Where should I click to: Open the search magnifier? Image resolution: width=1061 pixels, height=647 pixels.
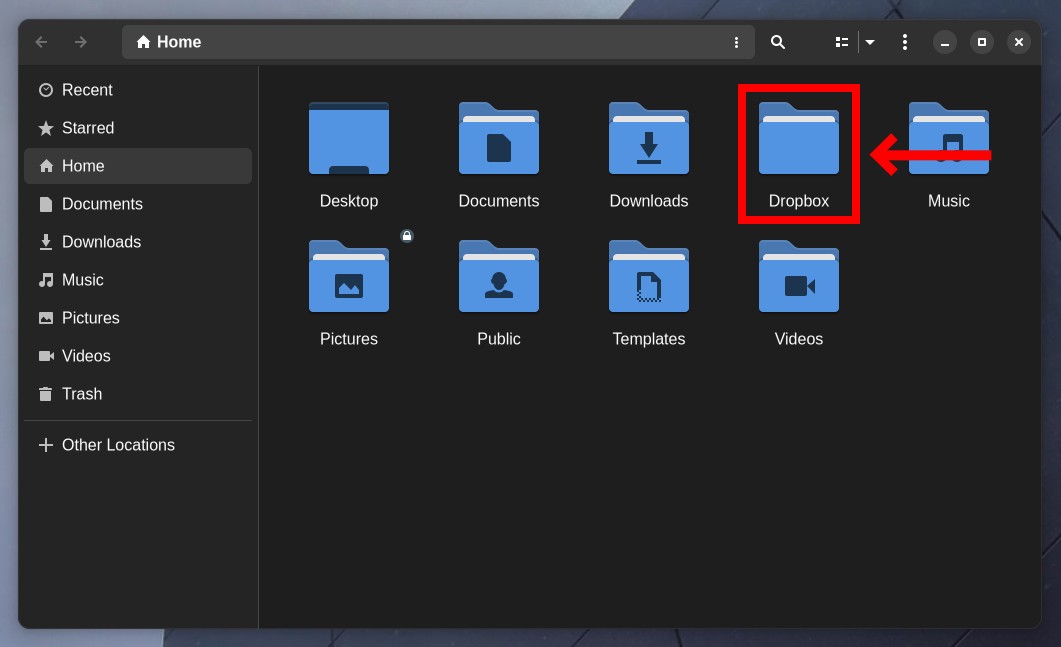click(x=777, y=42)
